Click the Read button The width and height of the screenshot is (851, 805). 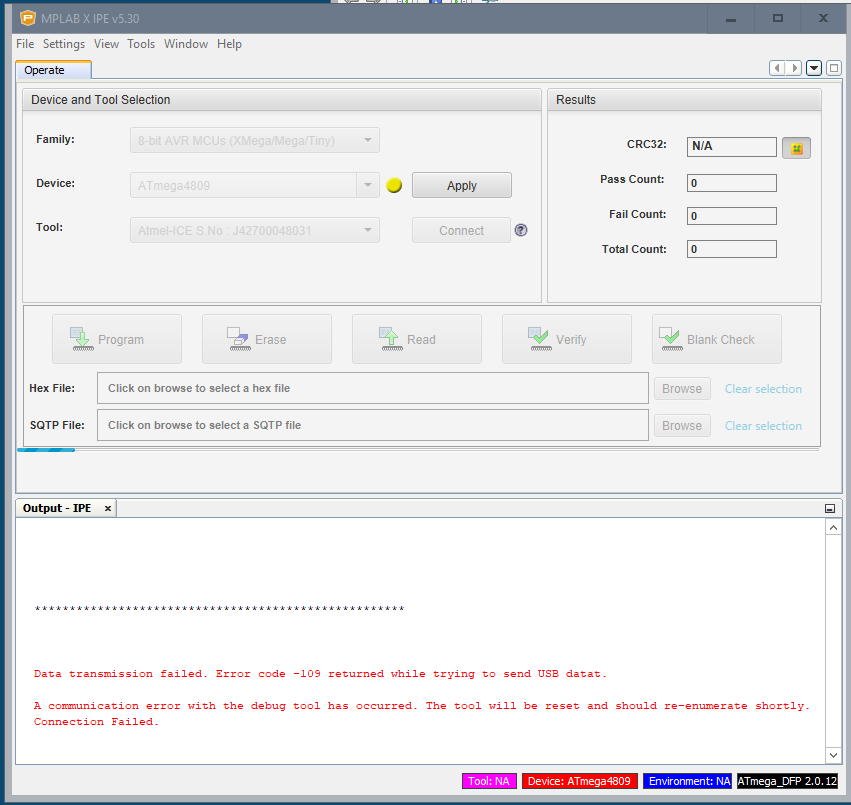pyautogui.click(x=416, y=339)
